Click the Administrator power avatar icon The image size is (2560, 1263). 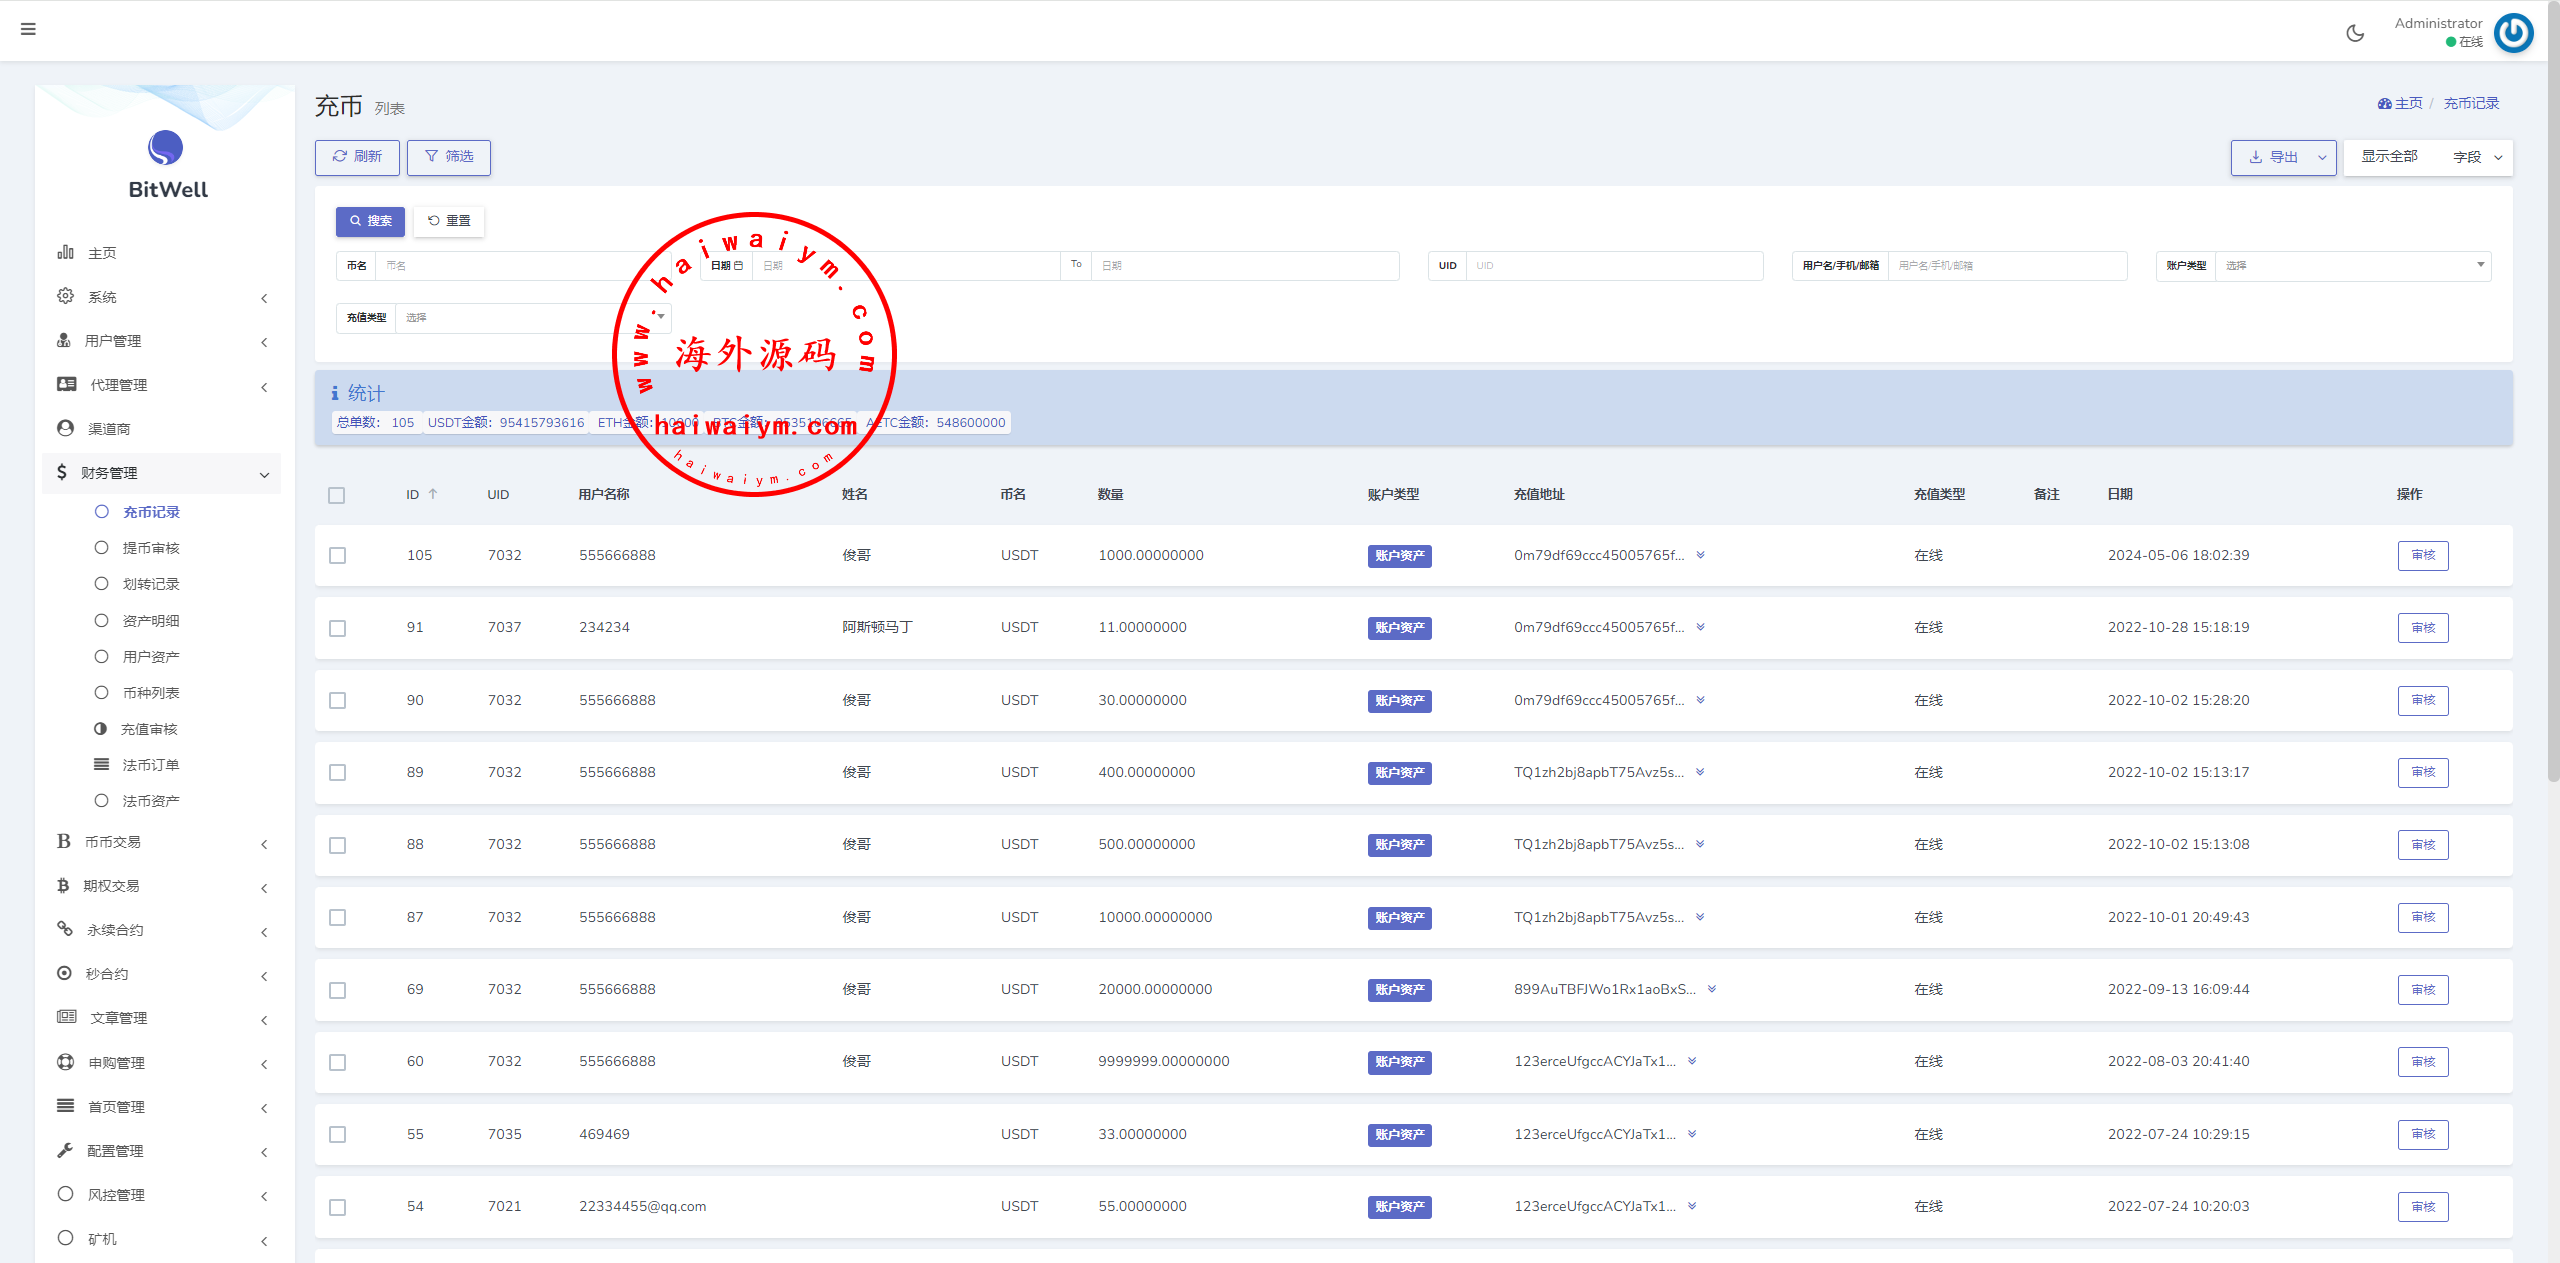(2513, 33)
